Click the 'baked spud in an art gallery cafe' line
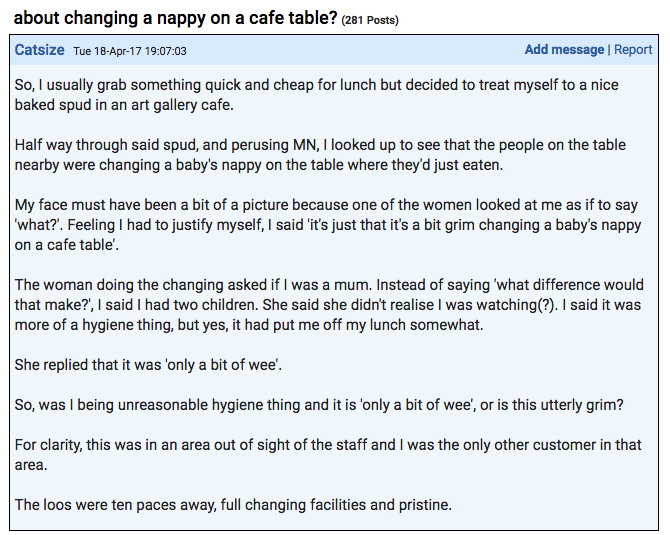Screen dimensions: 670x535 (x=124, y=105)
